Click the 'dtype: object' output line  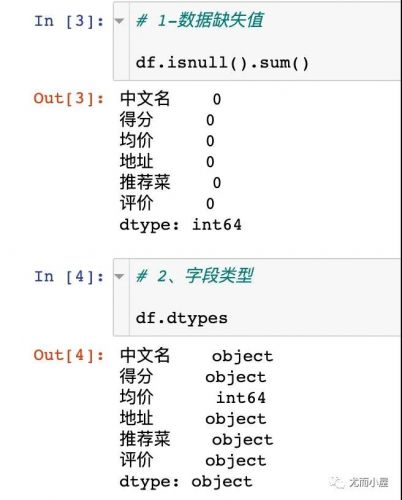186,481
